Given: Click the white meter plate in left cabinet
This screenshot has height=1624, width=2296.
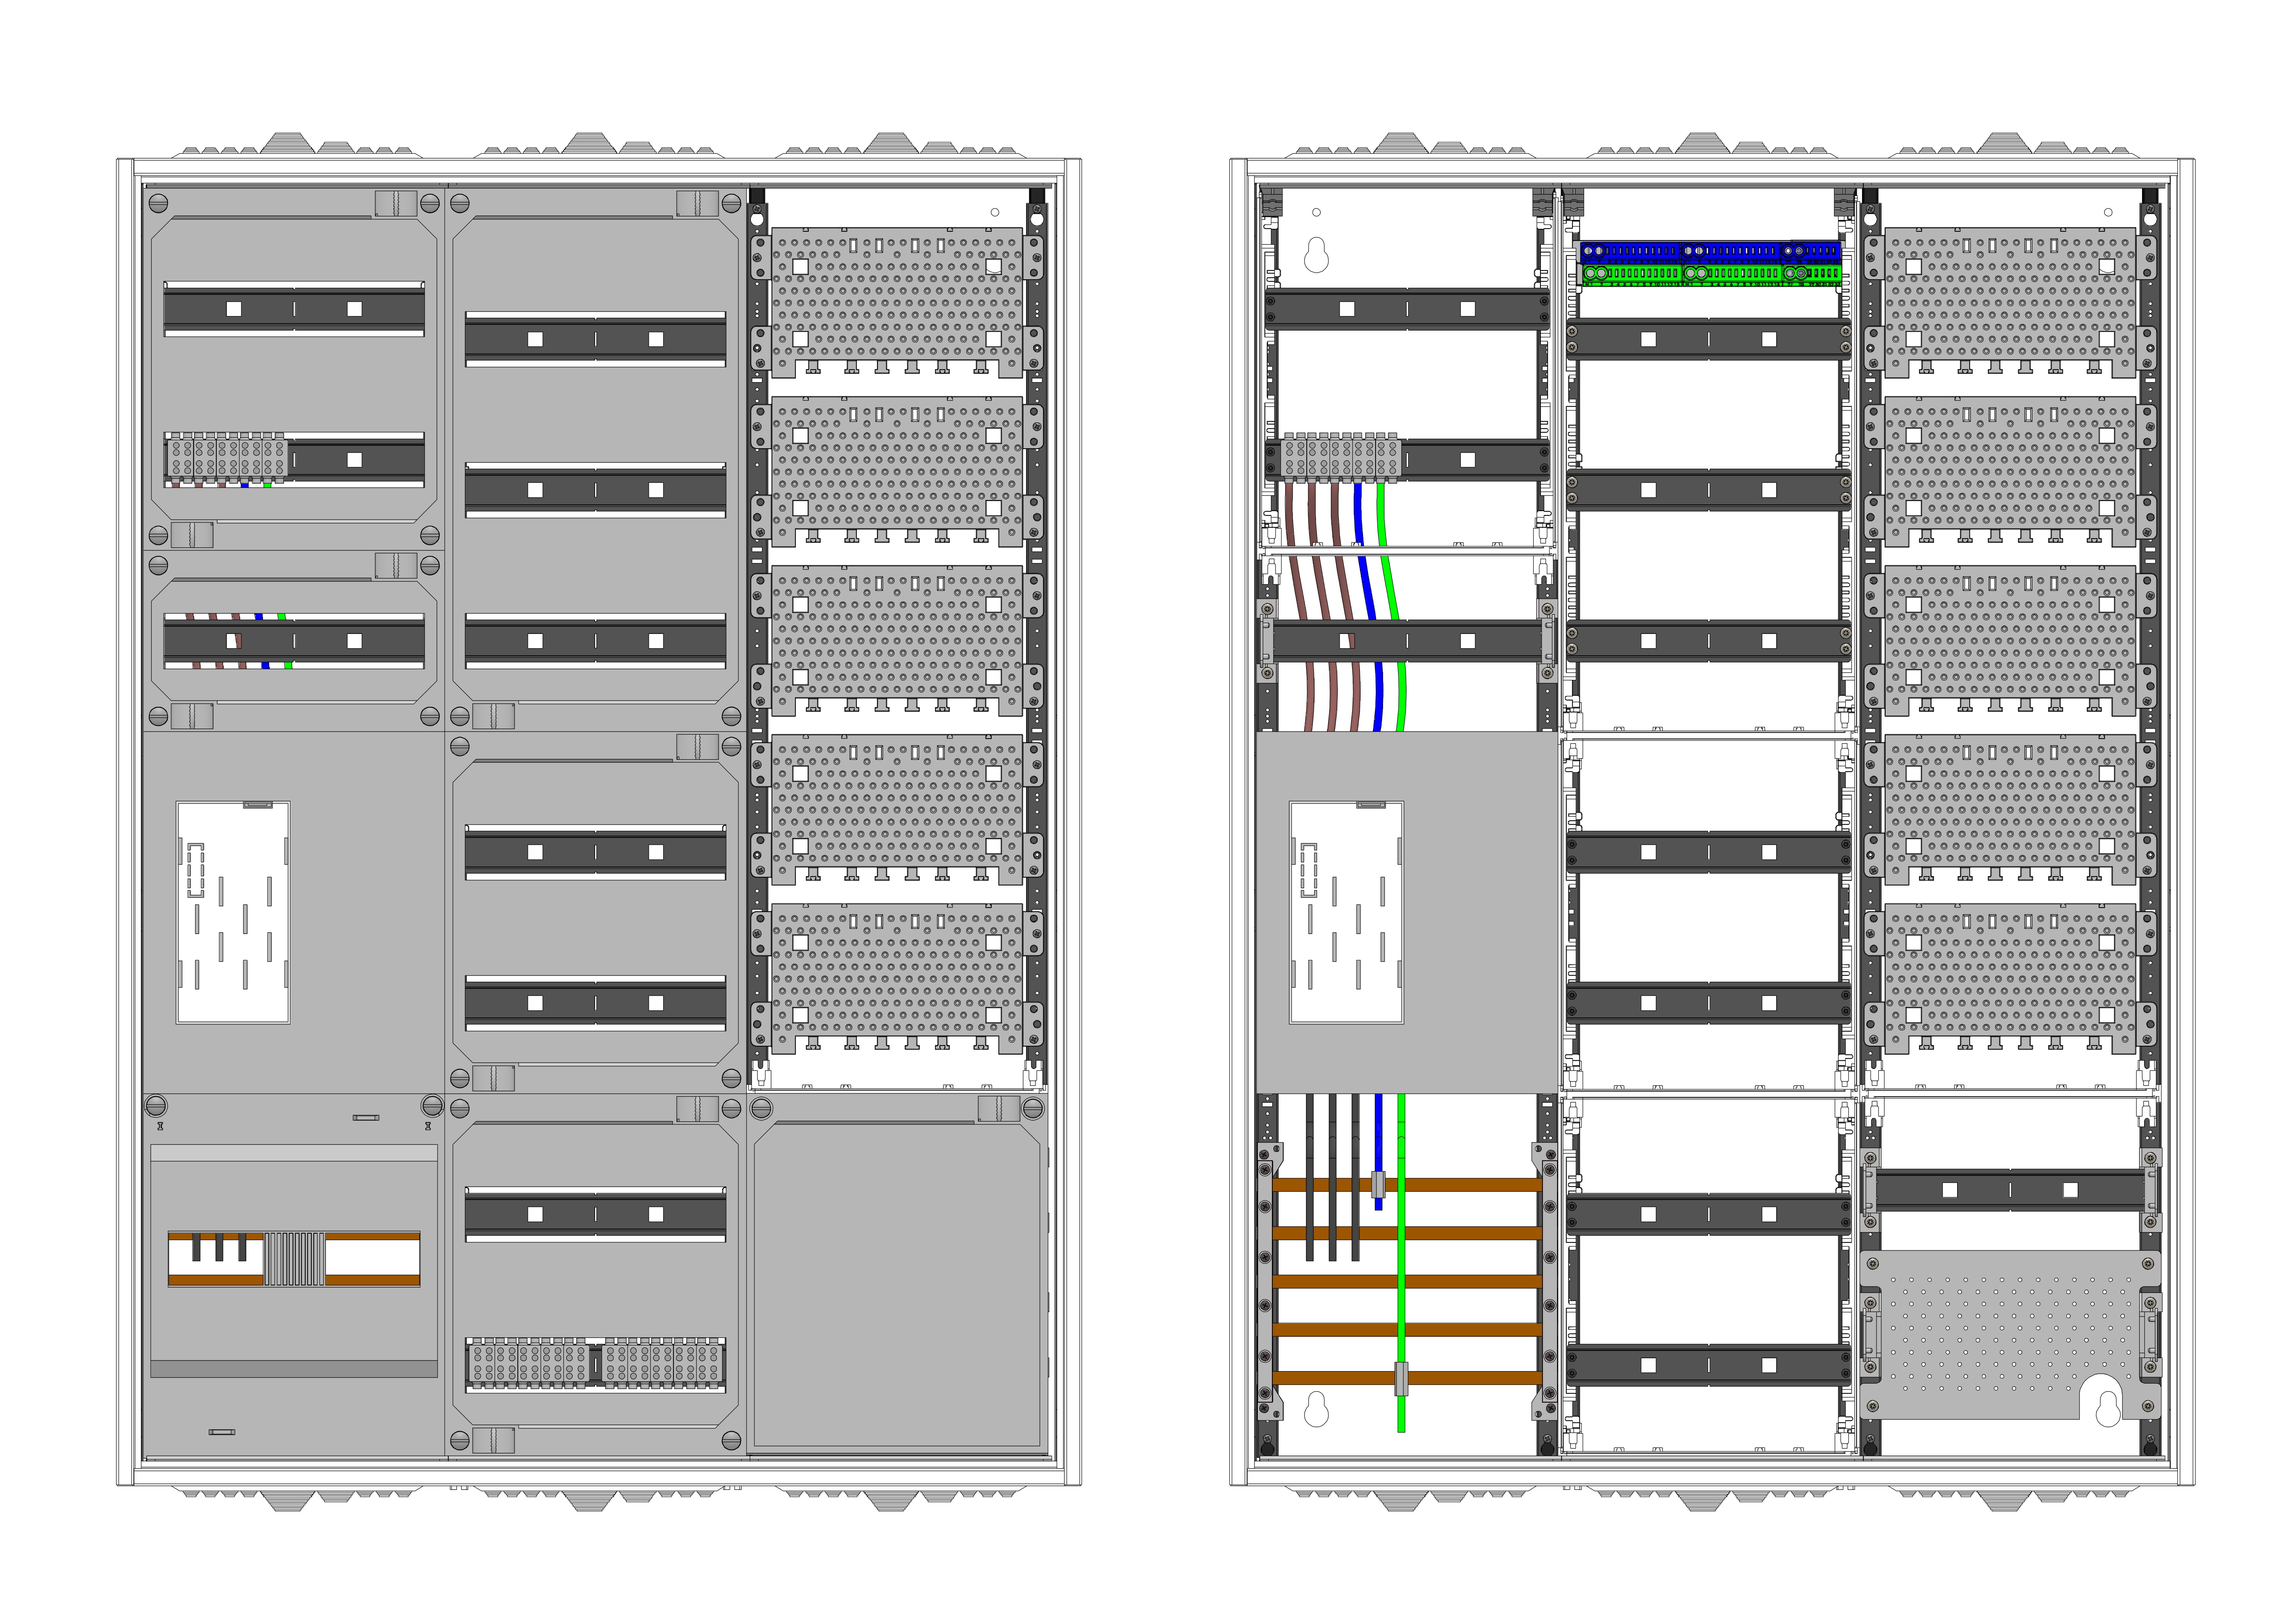Looking at the screenshot, I should point(233,912).
